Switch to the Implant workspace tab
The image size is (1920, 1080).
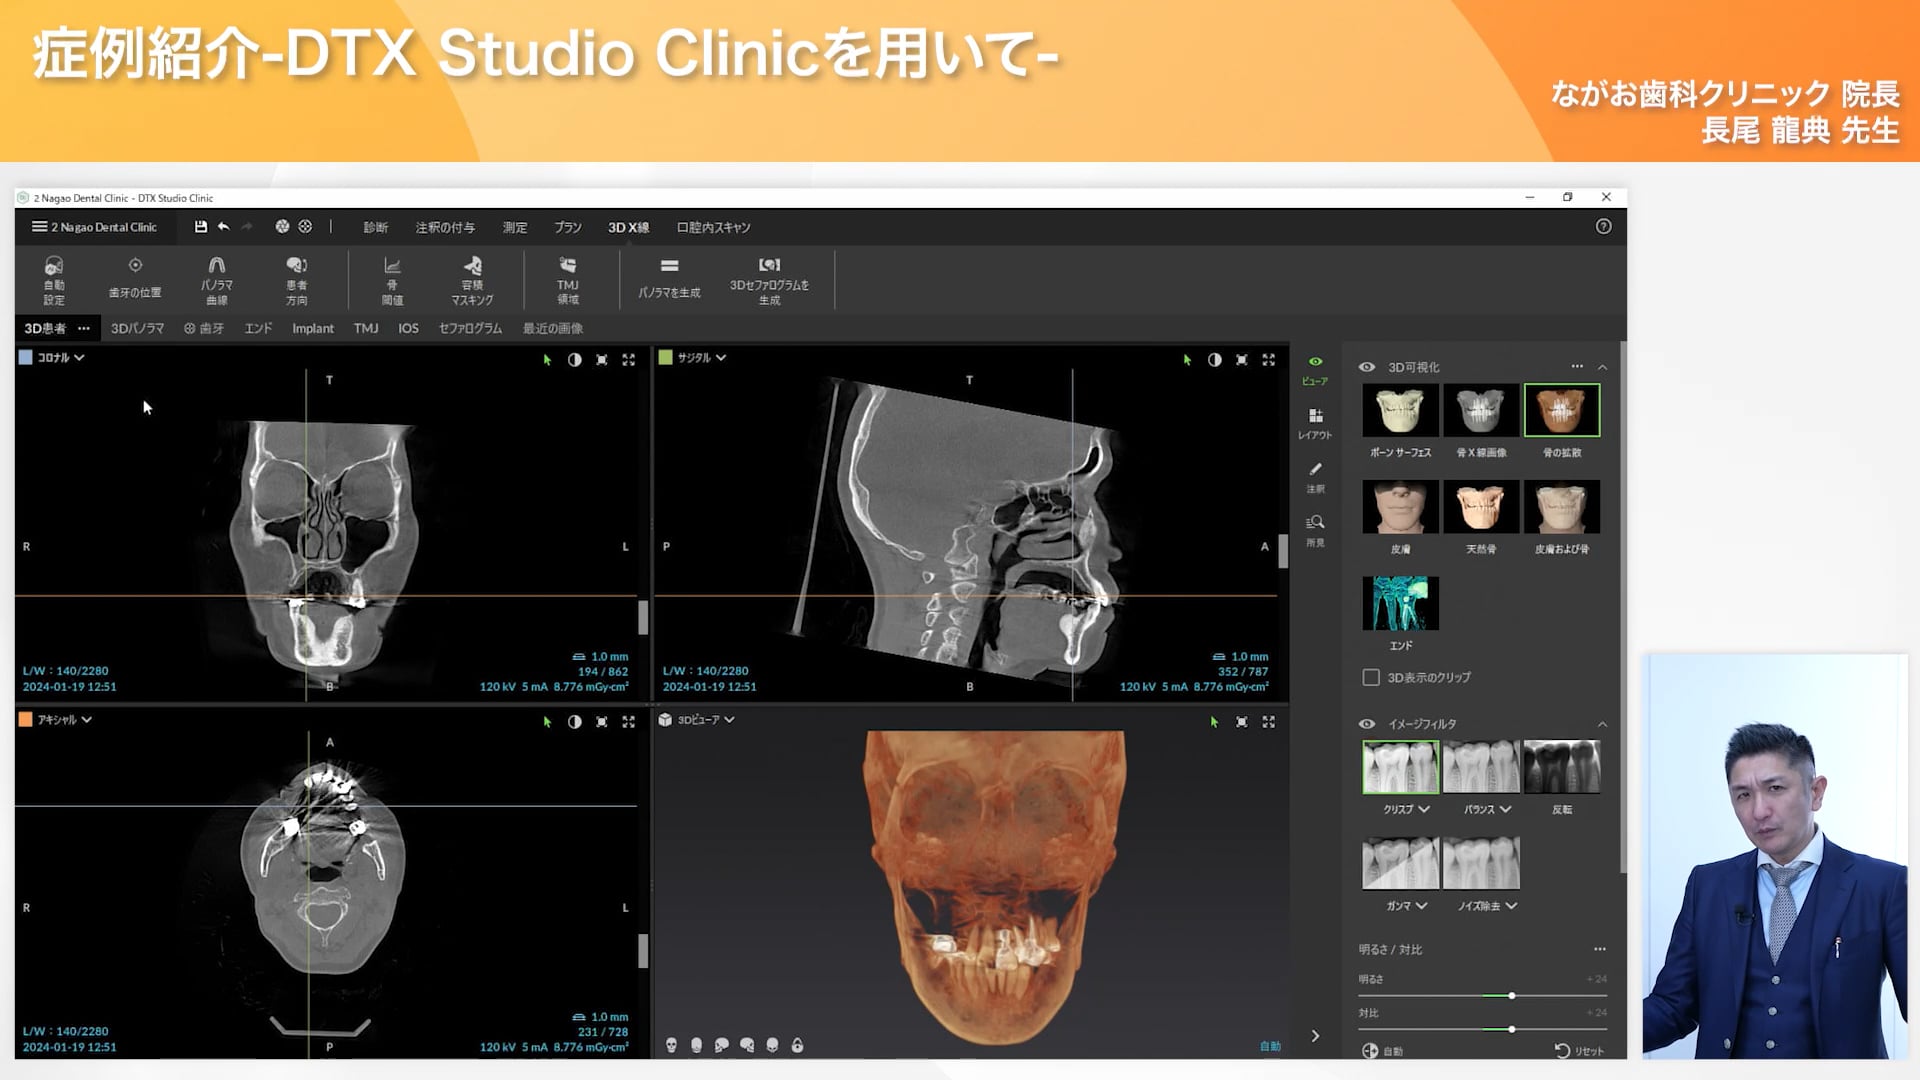[313, 328]
